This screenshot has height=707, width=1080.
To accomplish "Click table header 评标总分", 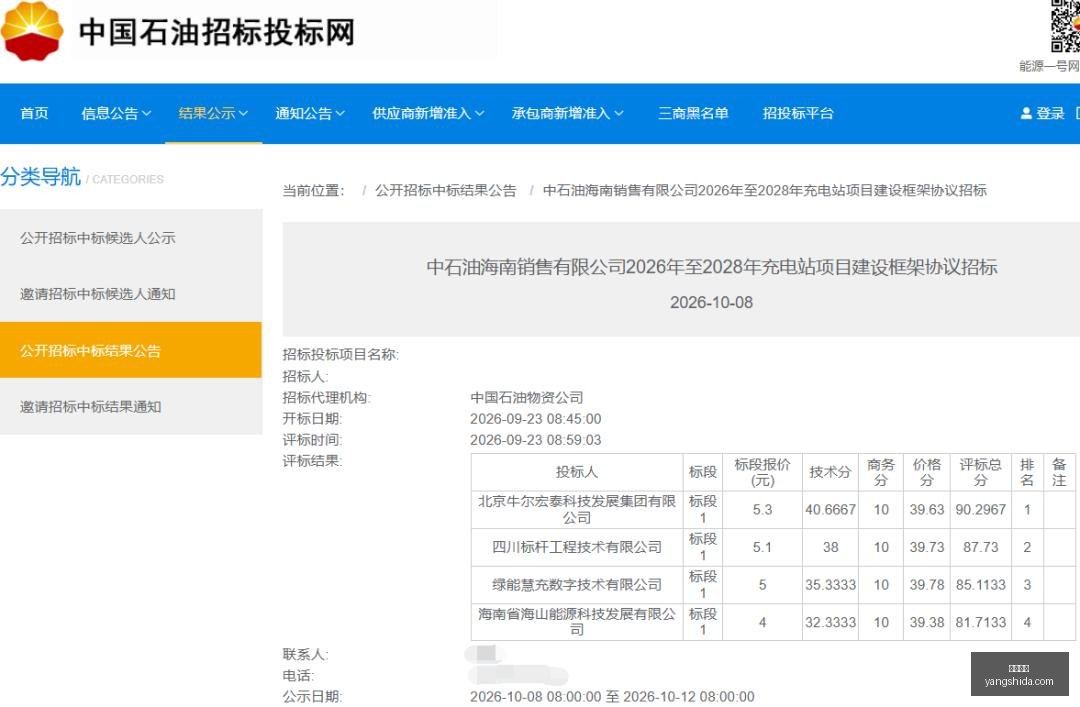I will 980,472.
